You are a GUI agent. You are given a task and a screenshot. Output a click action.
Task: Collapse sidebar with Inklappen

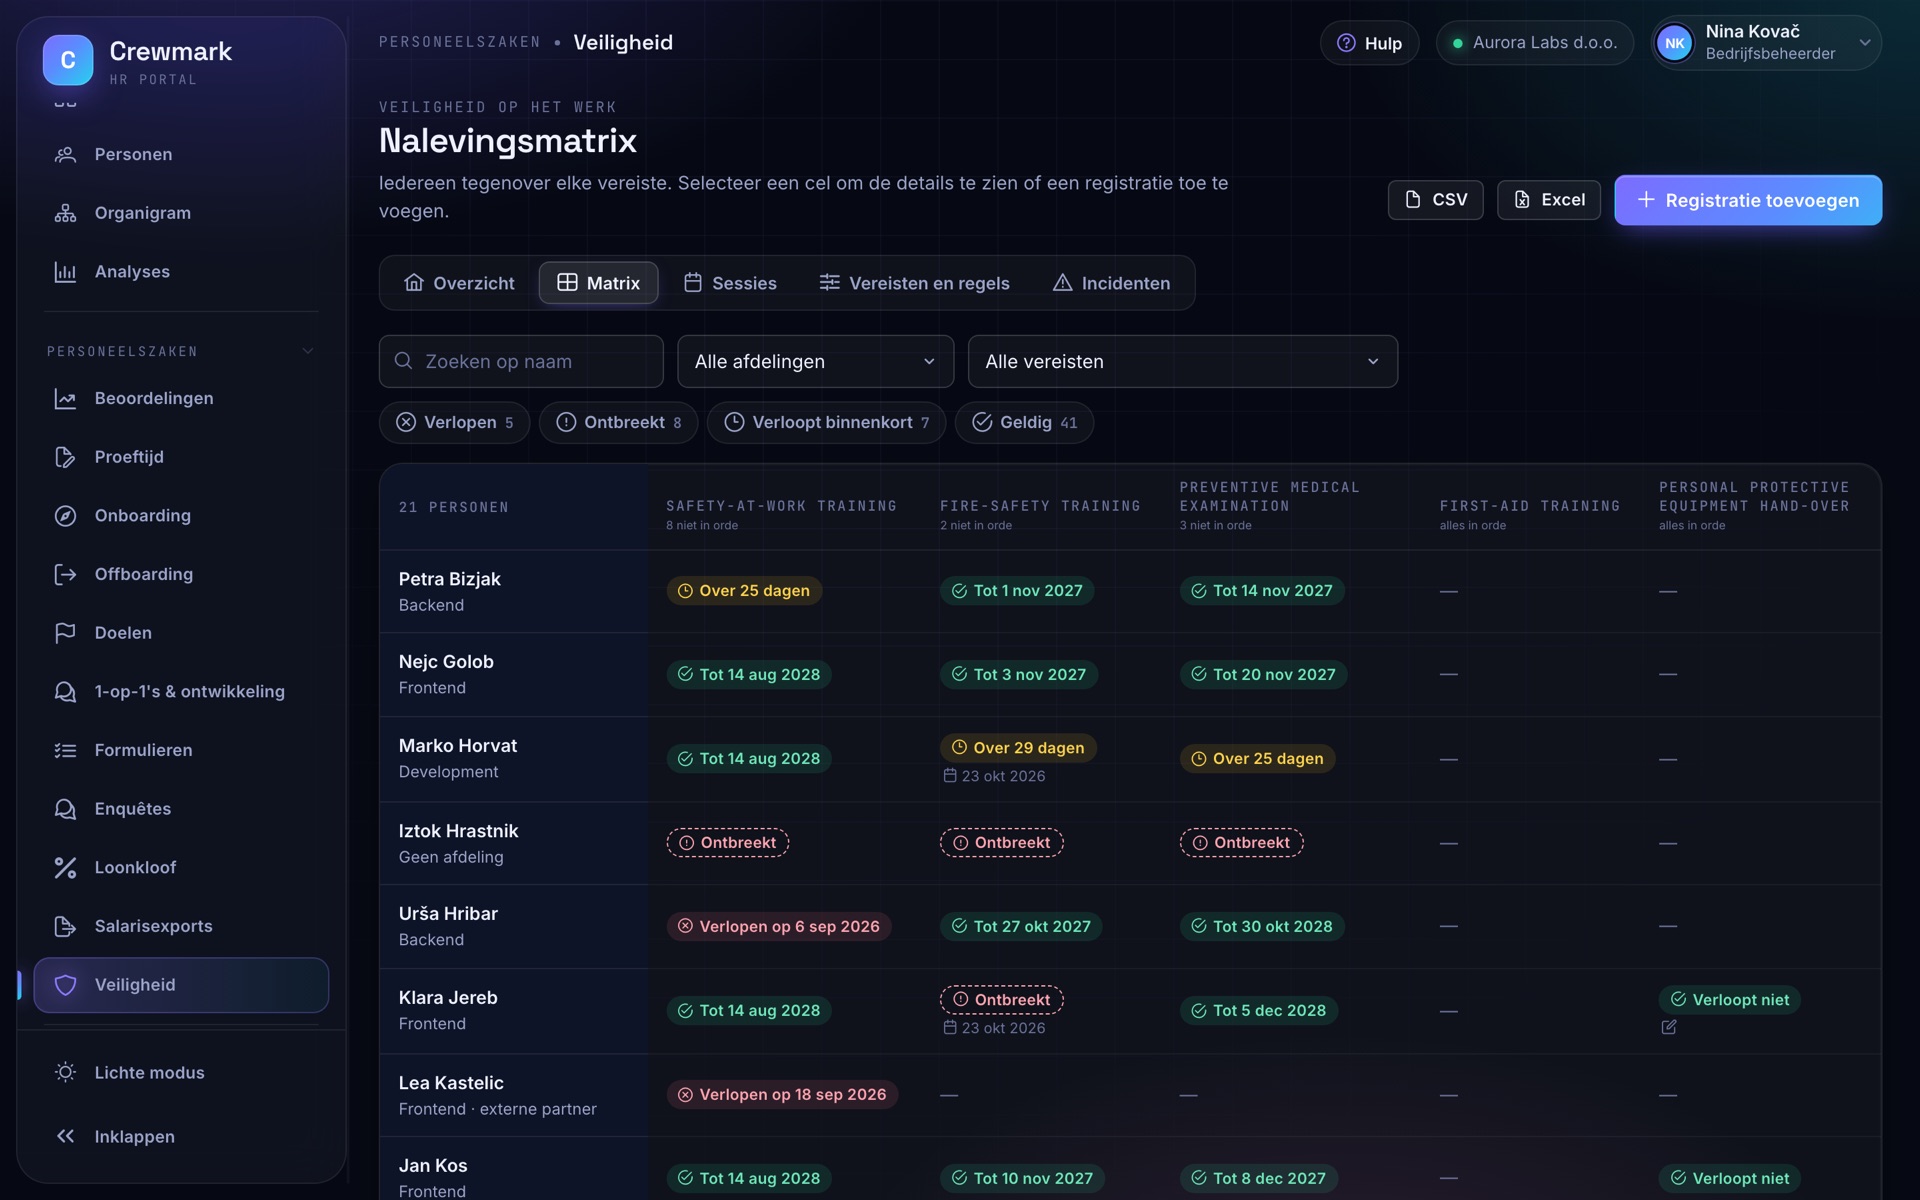[181, 1136]
